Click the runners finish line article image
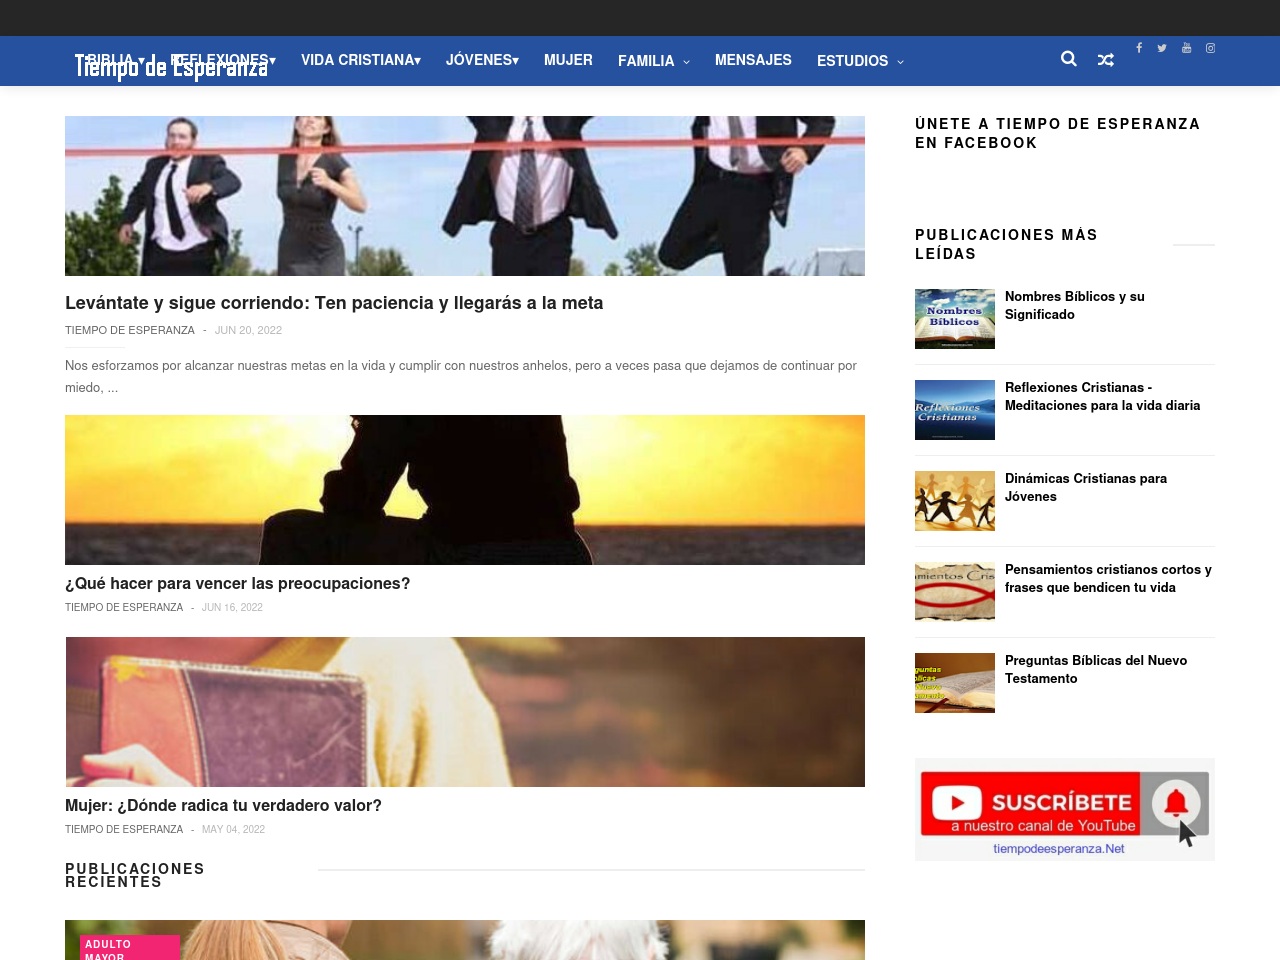1280x960 pixels. tap(465, 196)
